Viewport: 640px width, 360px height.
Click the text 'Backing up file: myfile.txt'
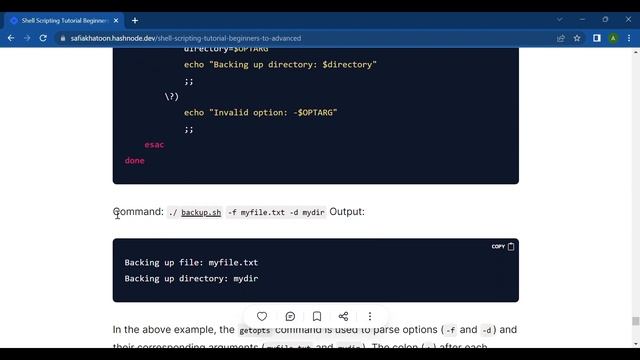191,262
